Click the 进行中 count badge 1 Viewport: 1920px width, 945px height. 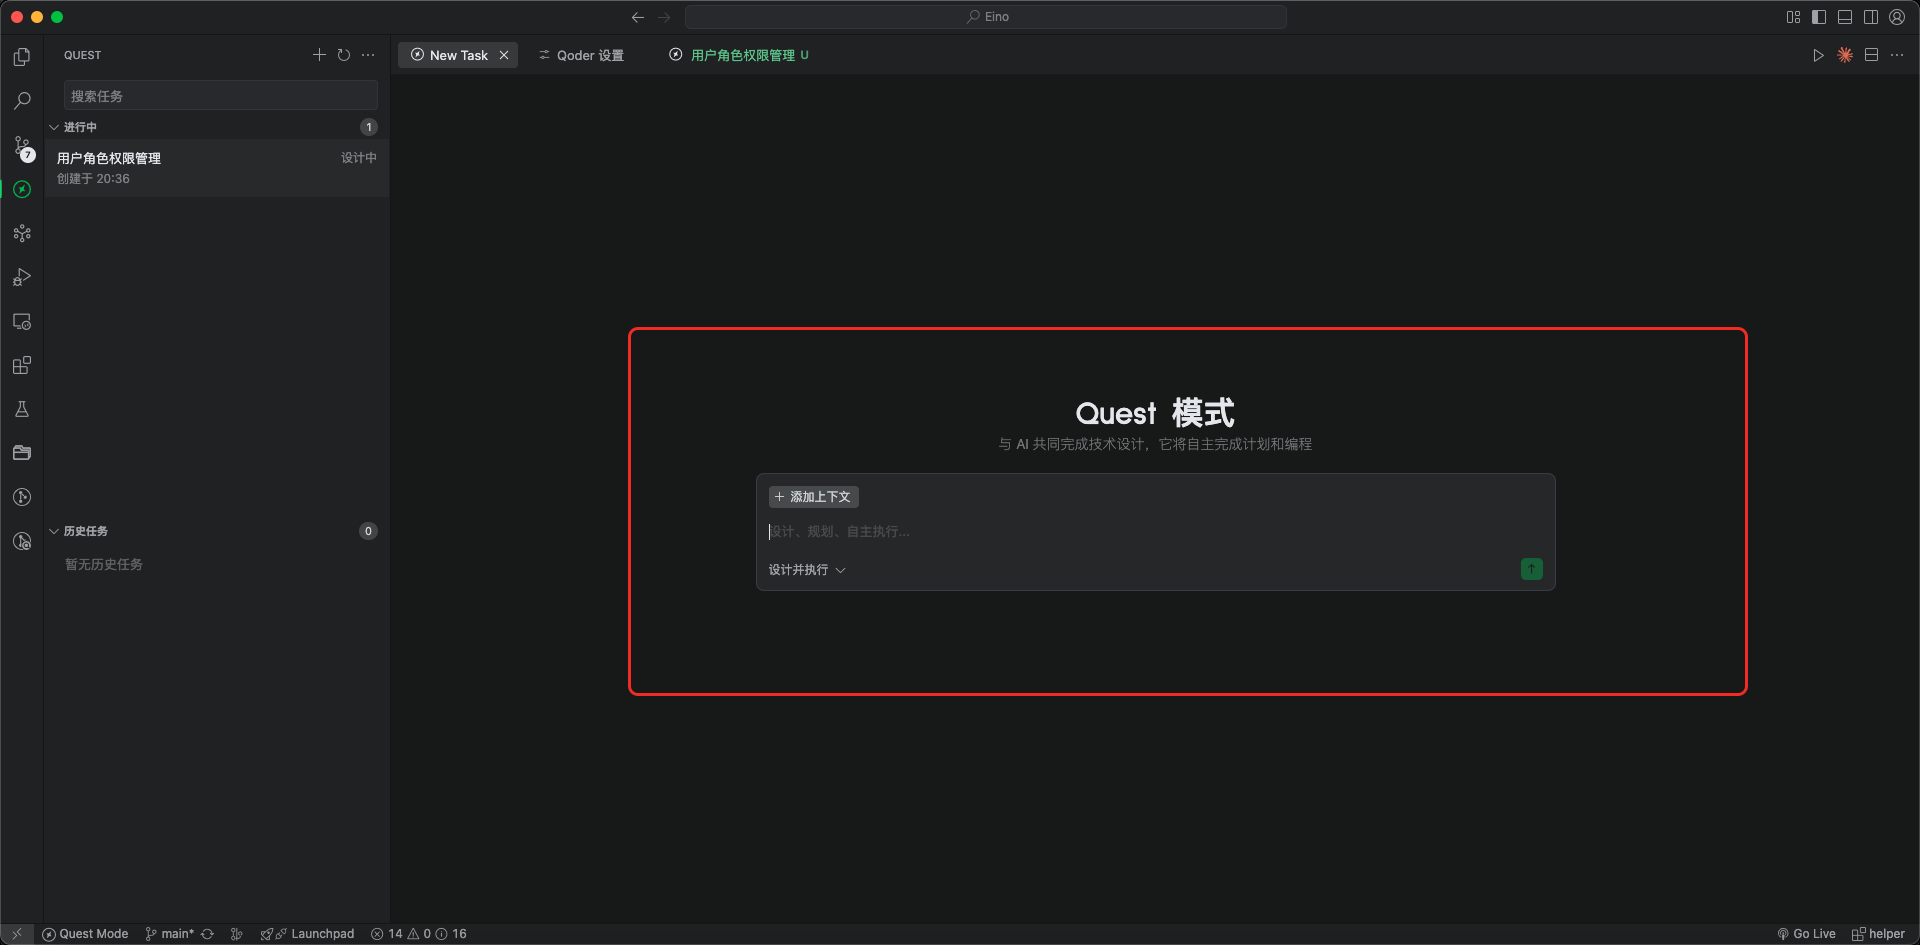[369, 127]
